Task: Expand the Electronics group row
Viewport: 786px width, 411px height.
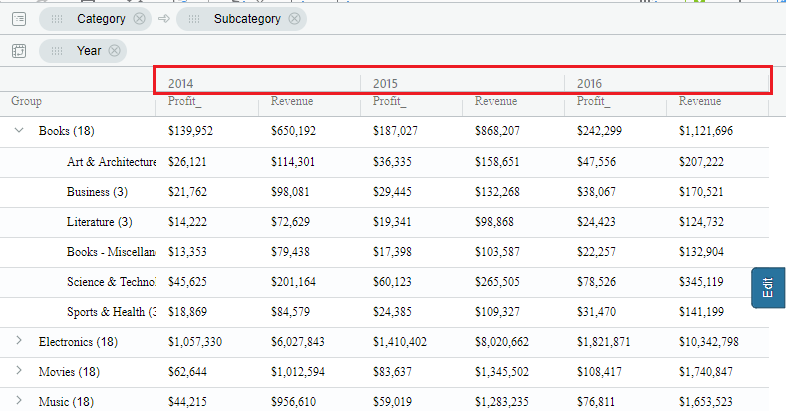Action: [19, 340]
